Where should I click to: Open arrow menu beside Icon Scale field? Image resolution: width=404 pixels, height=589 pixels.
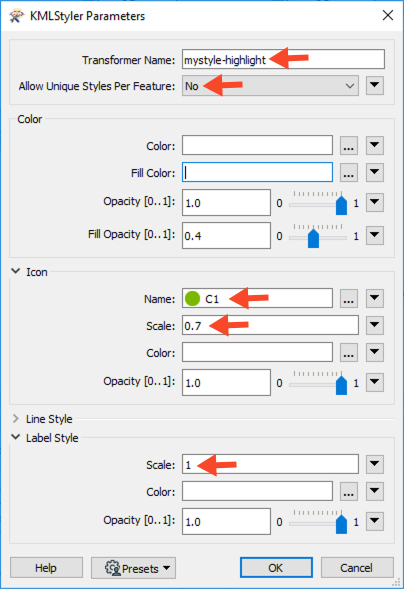(x=375, y=325)
